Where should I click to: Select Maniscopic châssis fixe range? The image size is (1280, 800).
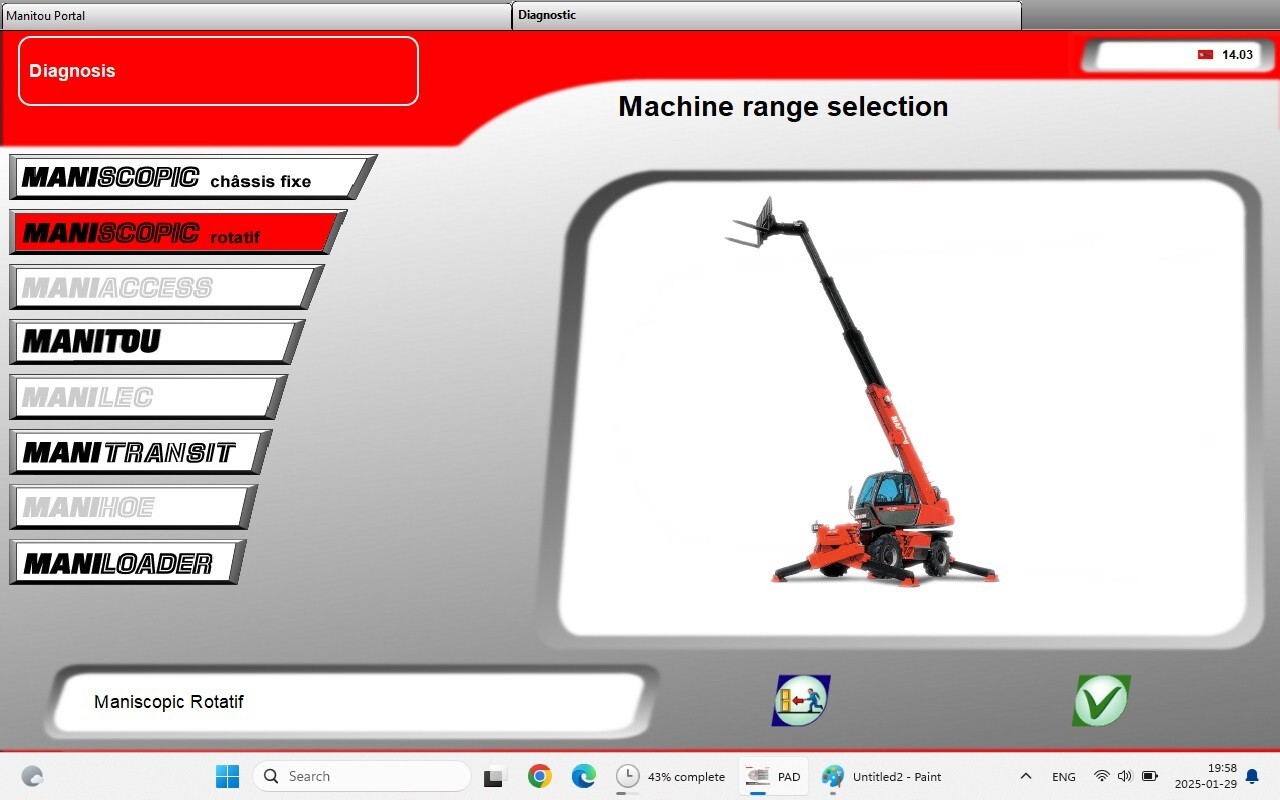pyautogui.click(x=193, y=177)
